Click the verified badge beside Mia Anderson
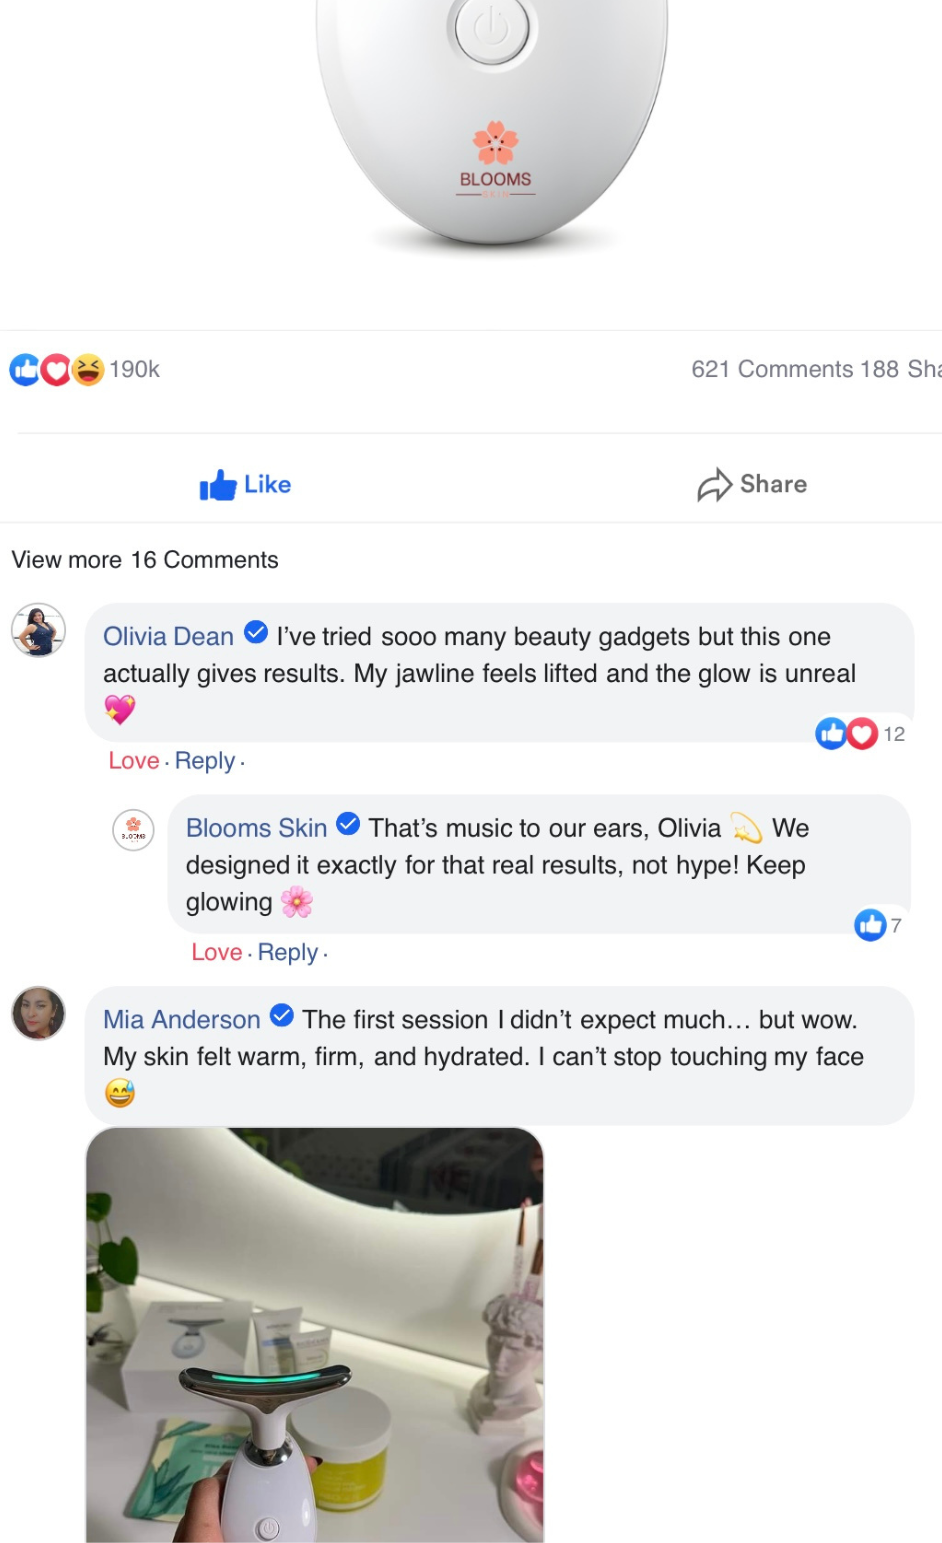942x1543 pixels. coord(283,1016)
